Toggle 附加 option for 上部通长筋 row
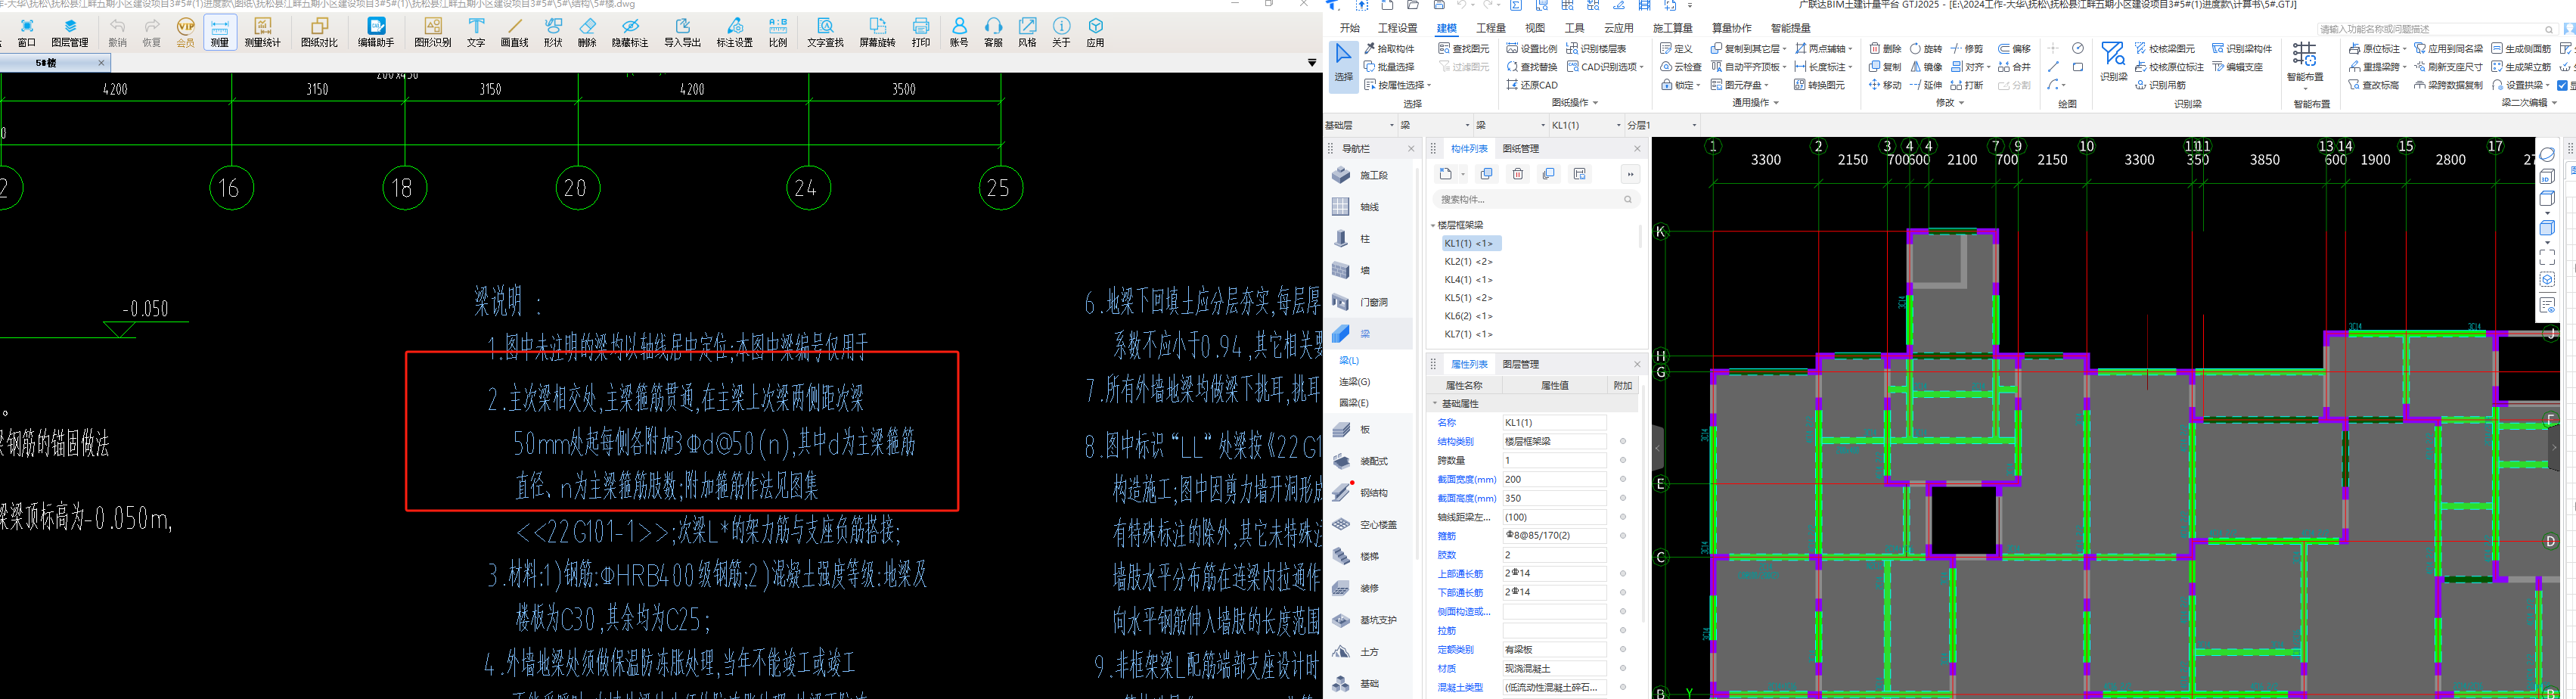2576x699 pixels. 1622,574
